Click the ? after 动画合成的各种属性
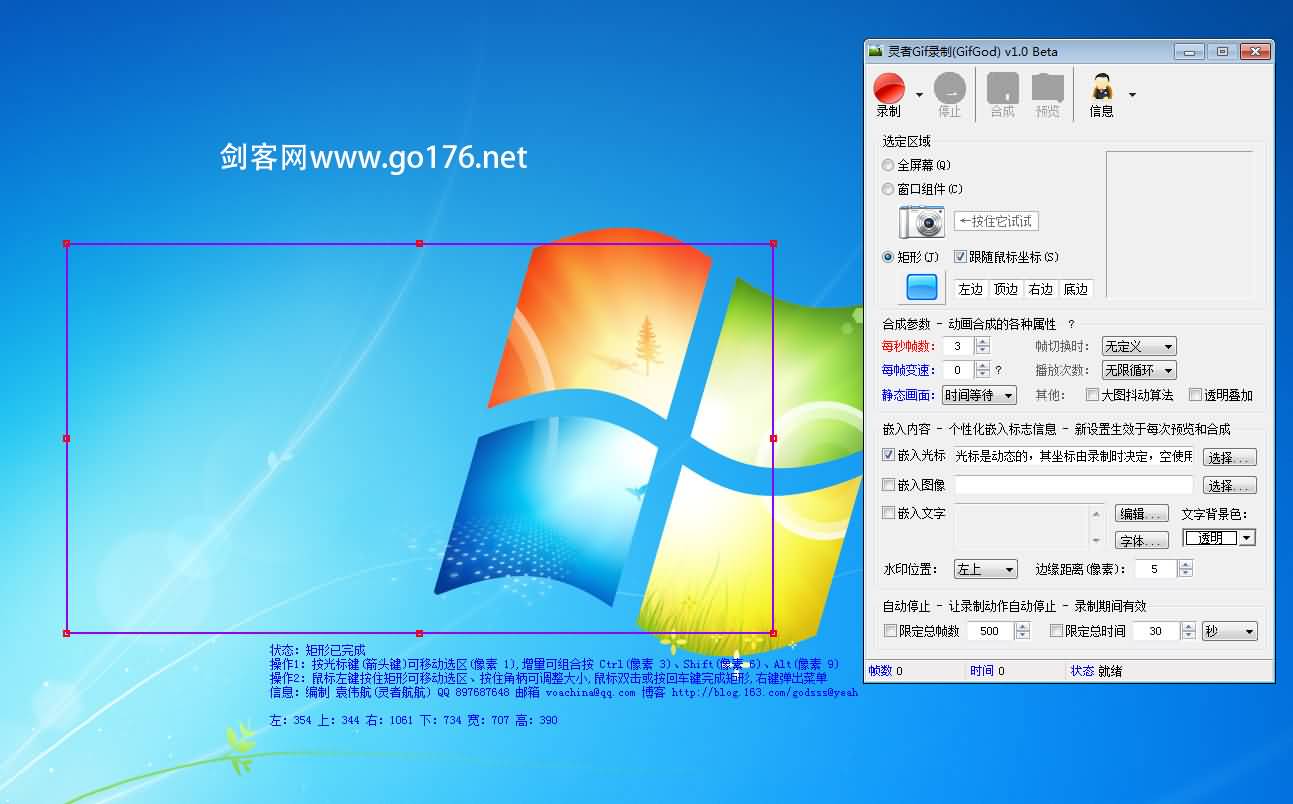1293x804 pixels. (1071, 324)
